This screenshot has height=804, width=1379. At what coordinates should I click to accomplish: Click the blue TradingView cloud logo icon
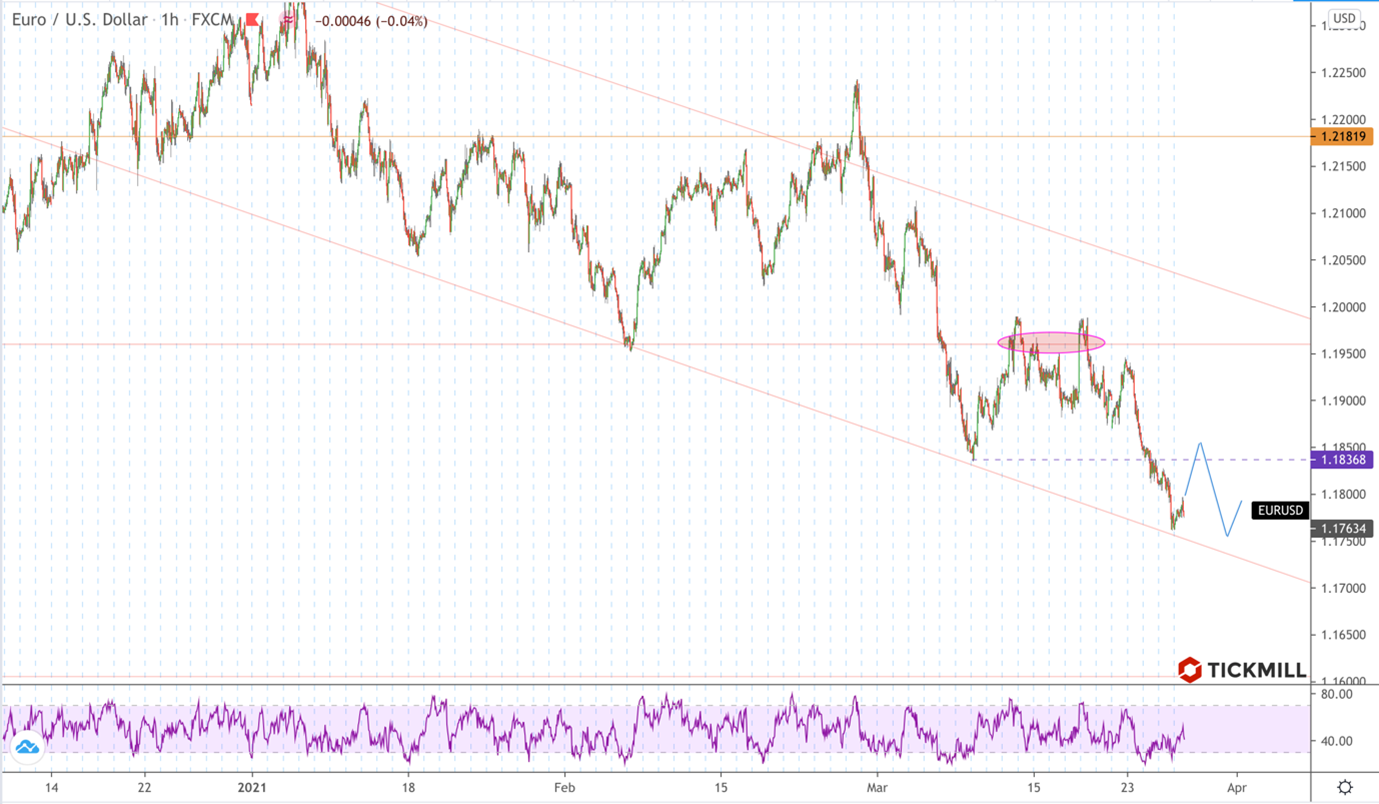coord(27,747)
